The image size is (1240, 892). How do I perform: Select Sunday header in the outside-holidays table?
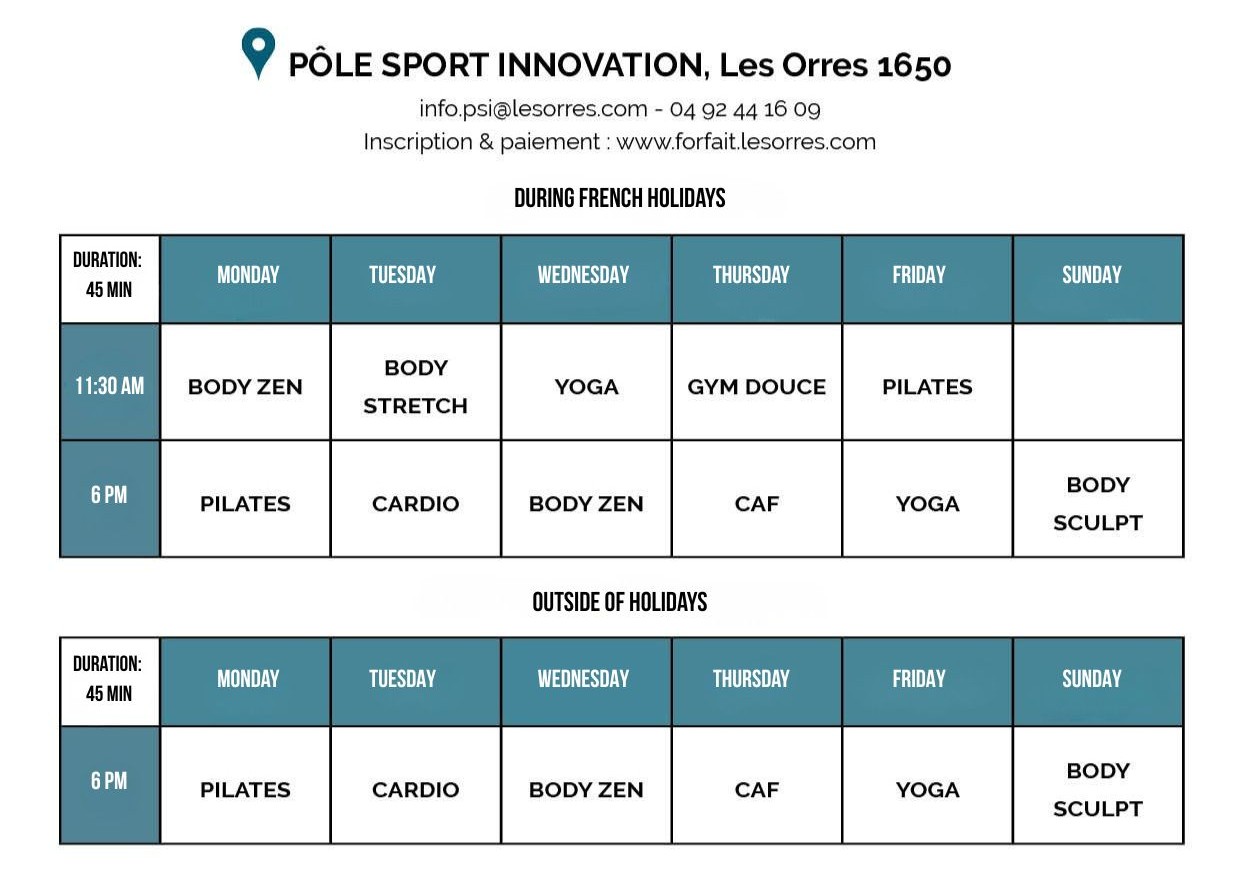[x=1091, y=679]
